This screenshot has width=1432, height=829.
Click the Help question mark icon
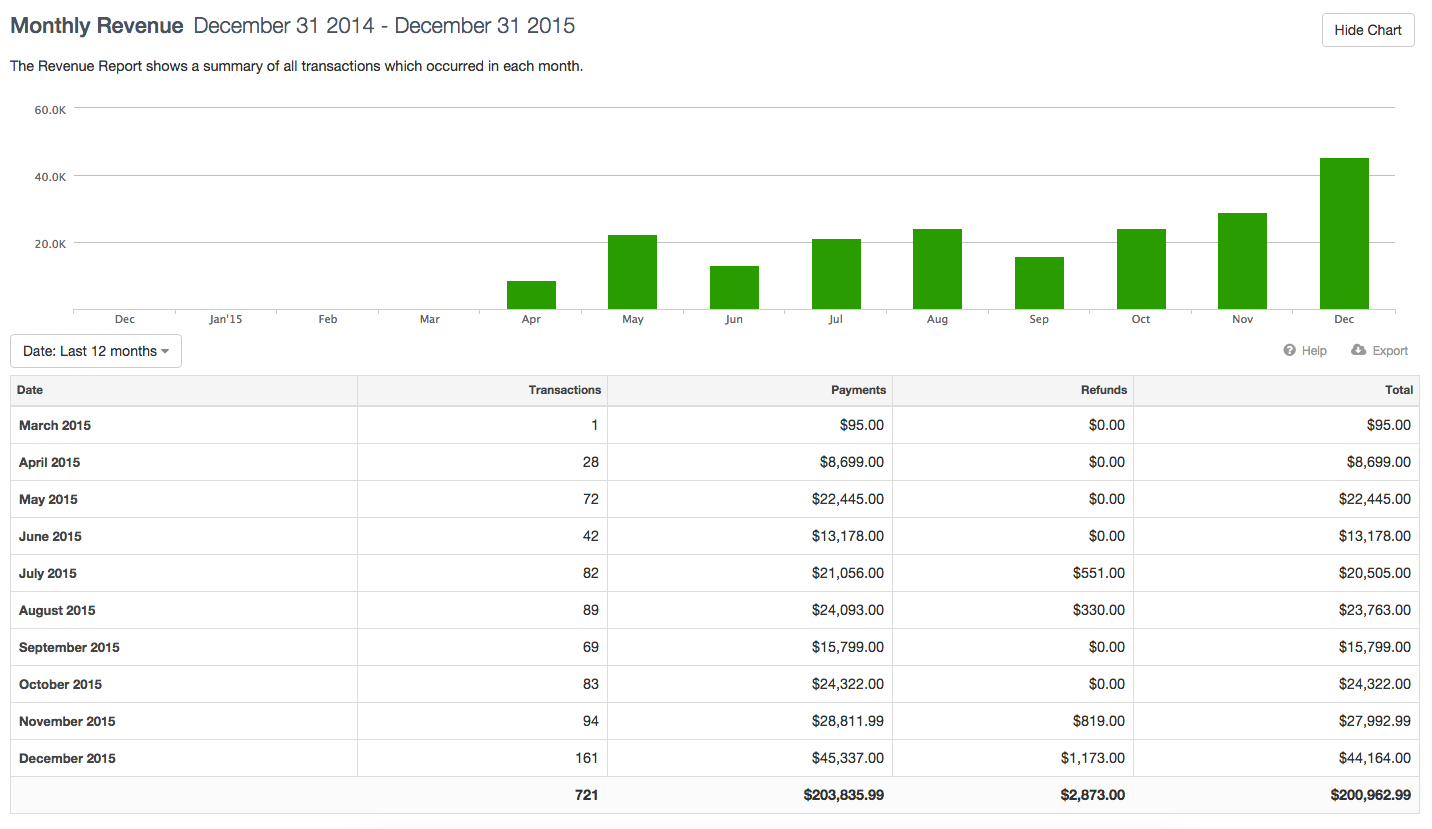(1290, 350)
